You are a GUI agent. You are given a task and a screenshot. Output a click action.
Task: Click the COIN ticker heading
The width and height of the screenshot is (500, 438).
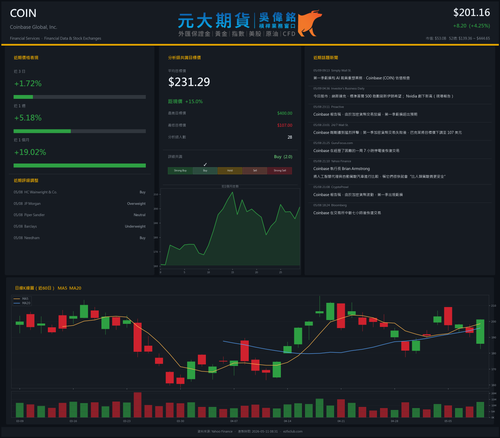[x=23, y=13]
